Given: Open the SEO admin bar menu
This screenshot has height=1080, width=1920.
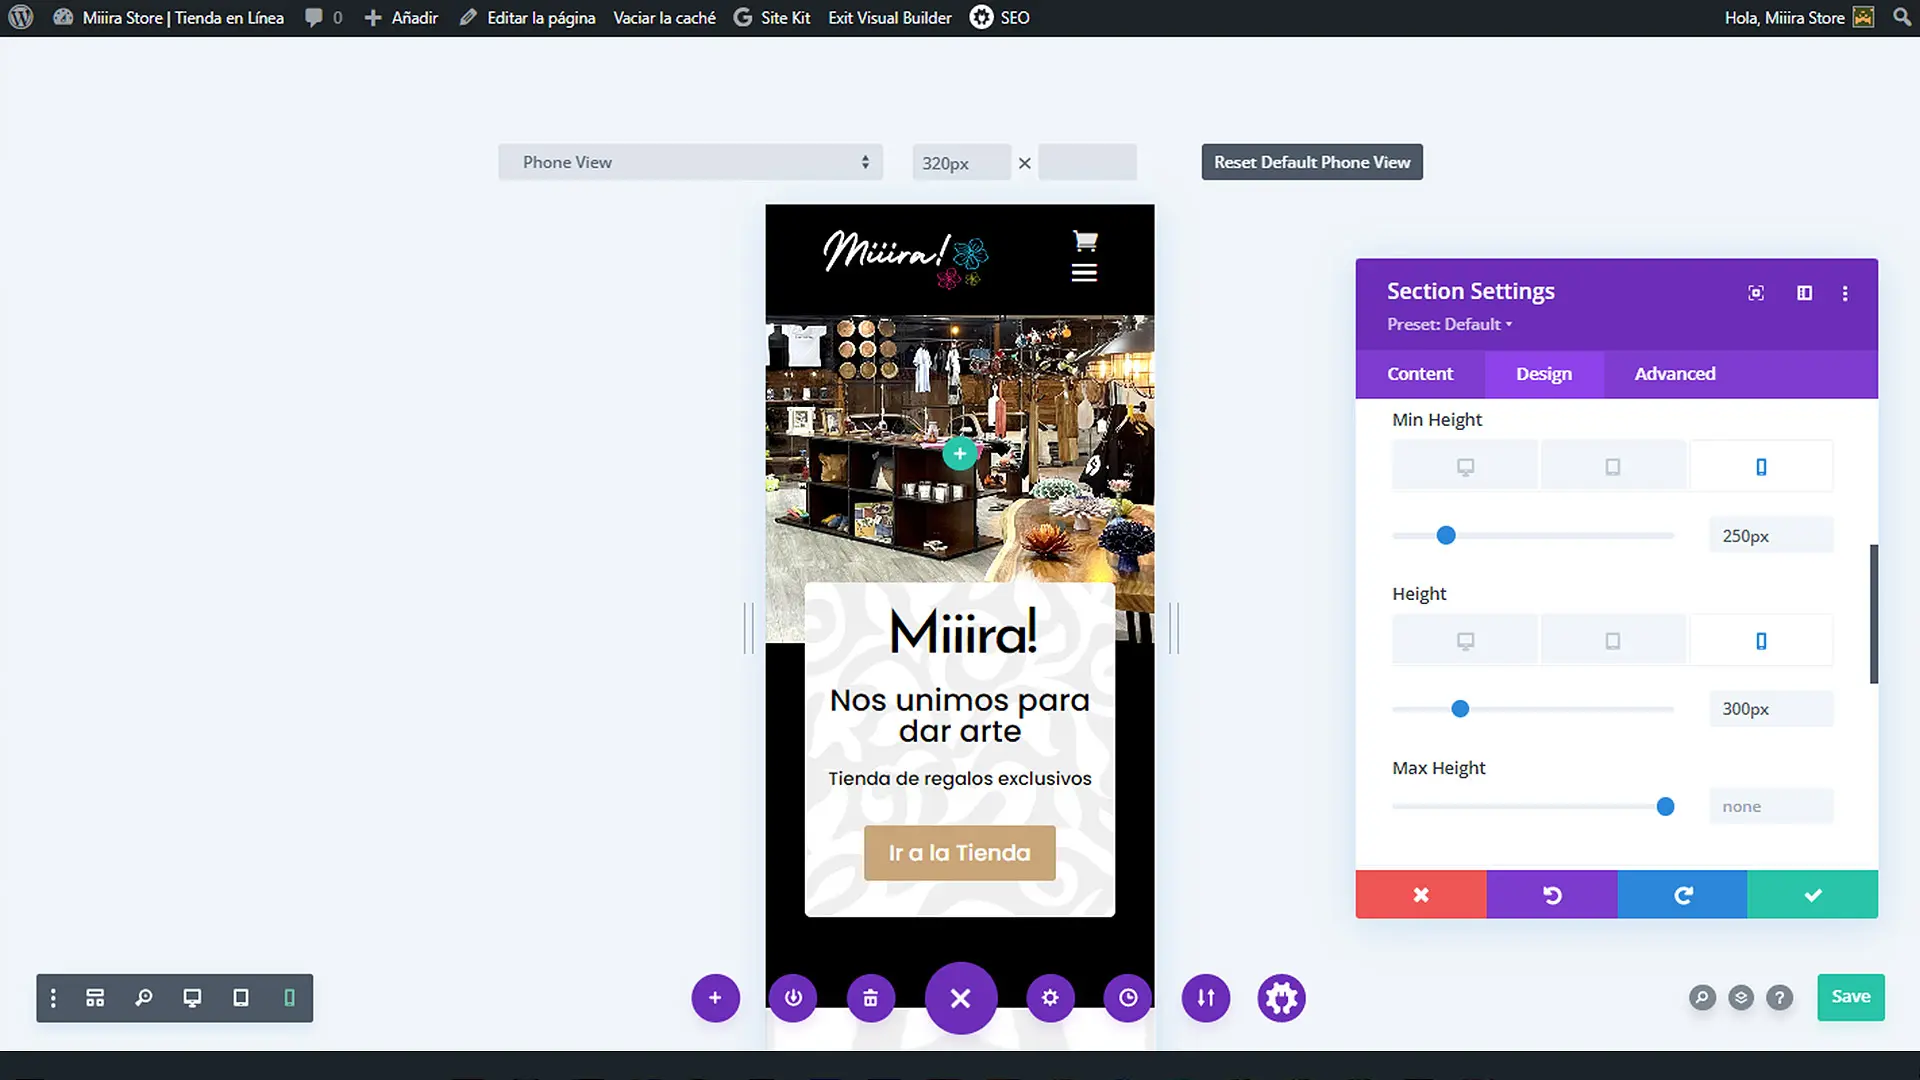Looking at the screenshot, I should coord(999,17).
